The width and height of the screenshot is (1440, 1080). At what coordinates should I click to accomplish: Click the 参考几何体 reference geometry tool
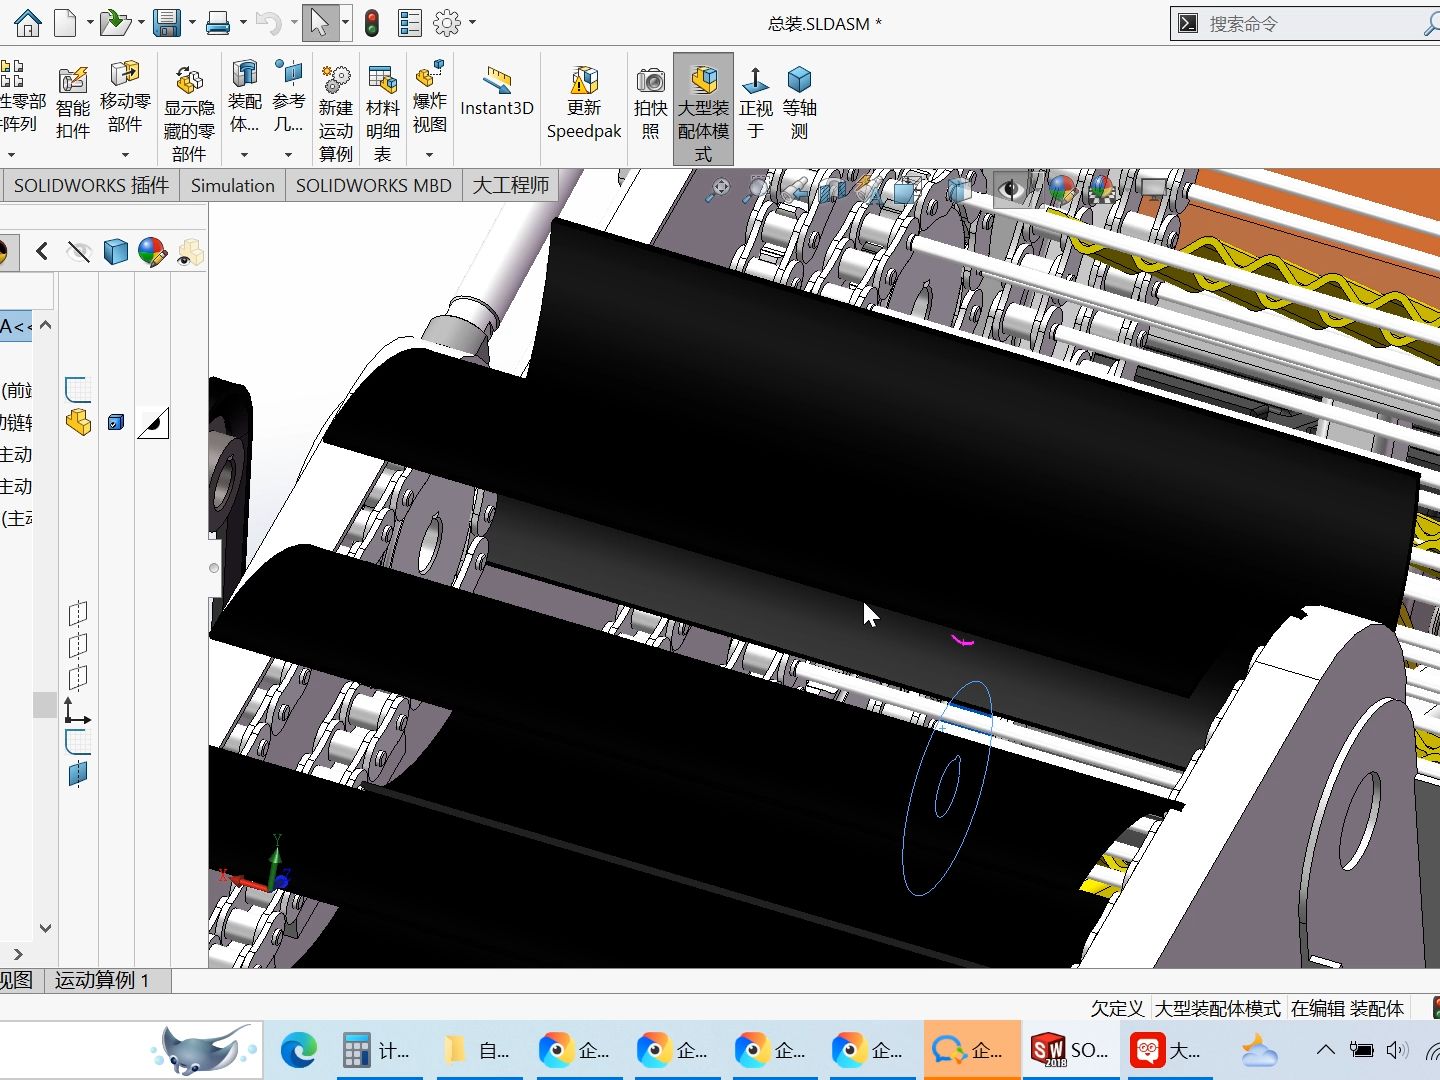pos(288,98)
